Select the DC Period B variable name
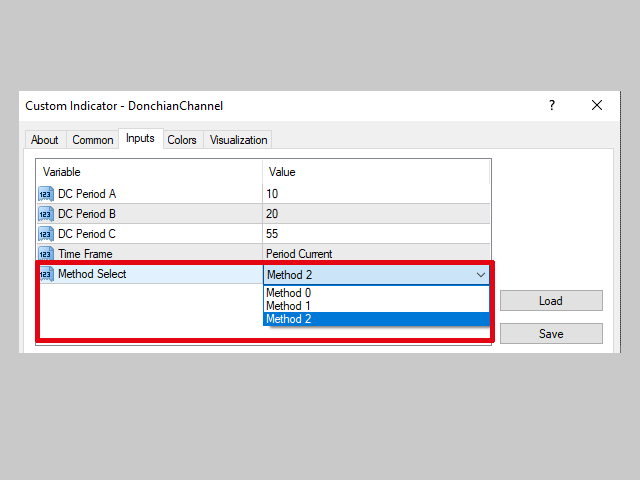 (x=87, y=214)
